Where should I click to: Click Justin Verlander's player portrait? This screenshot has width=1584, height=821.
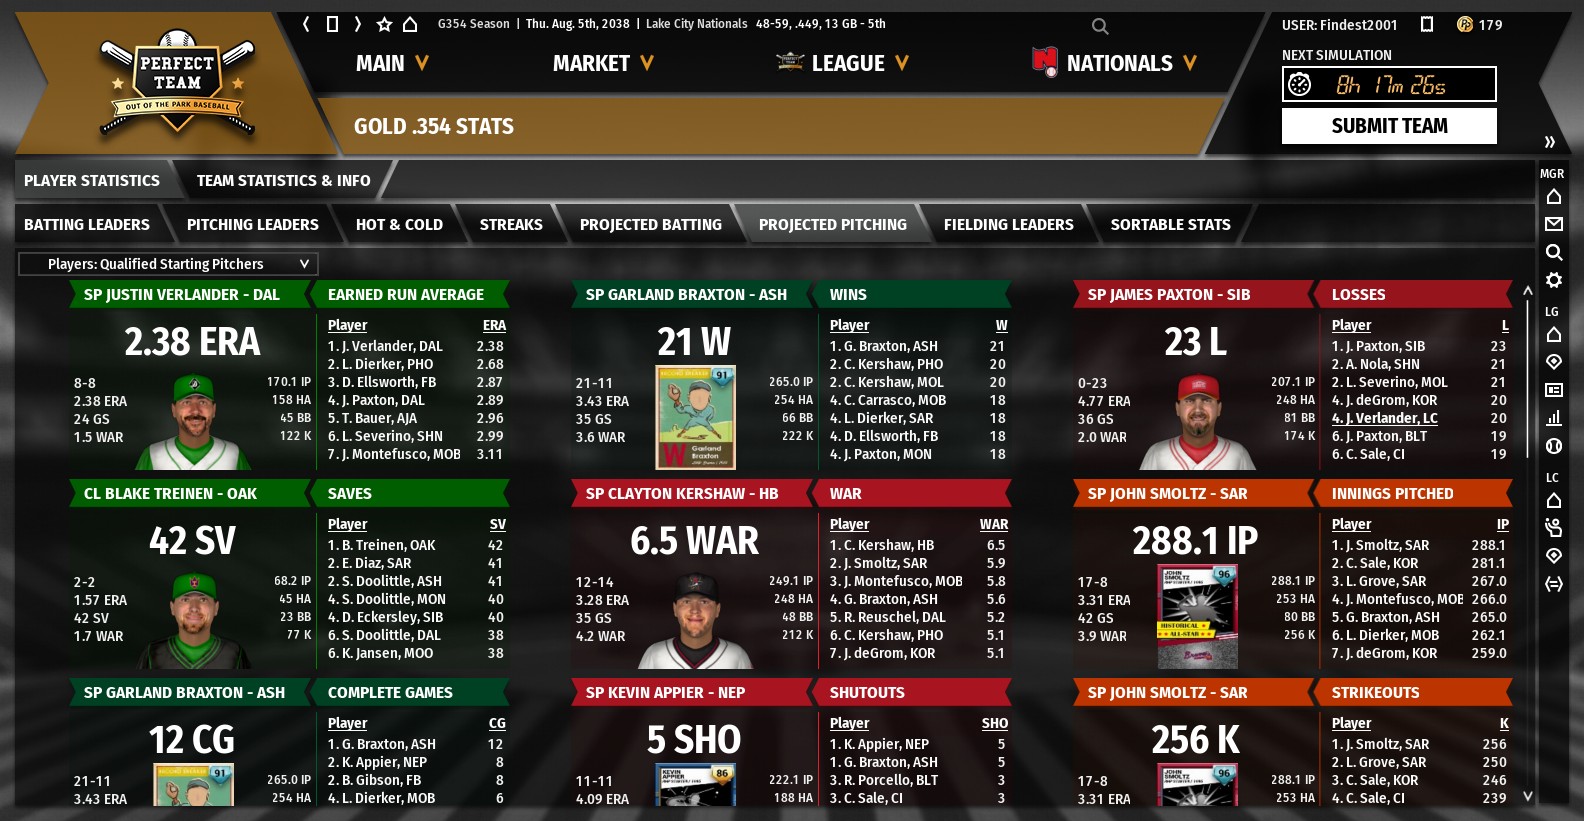(194, 422)
